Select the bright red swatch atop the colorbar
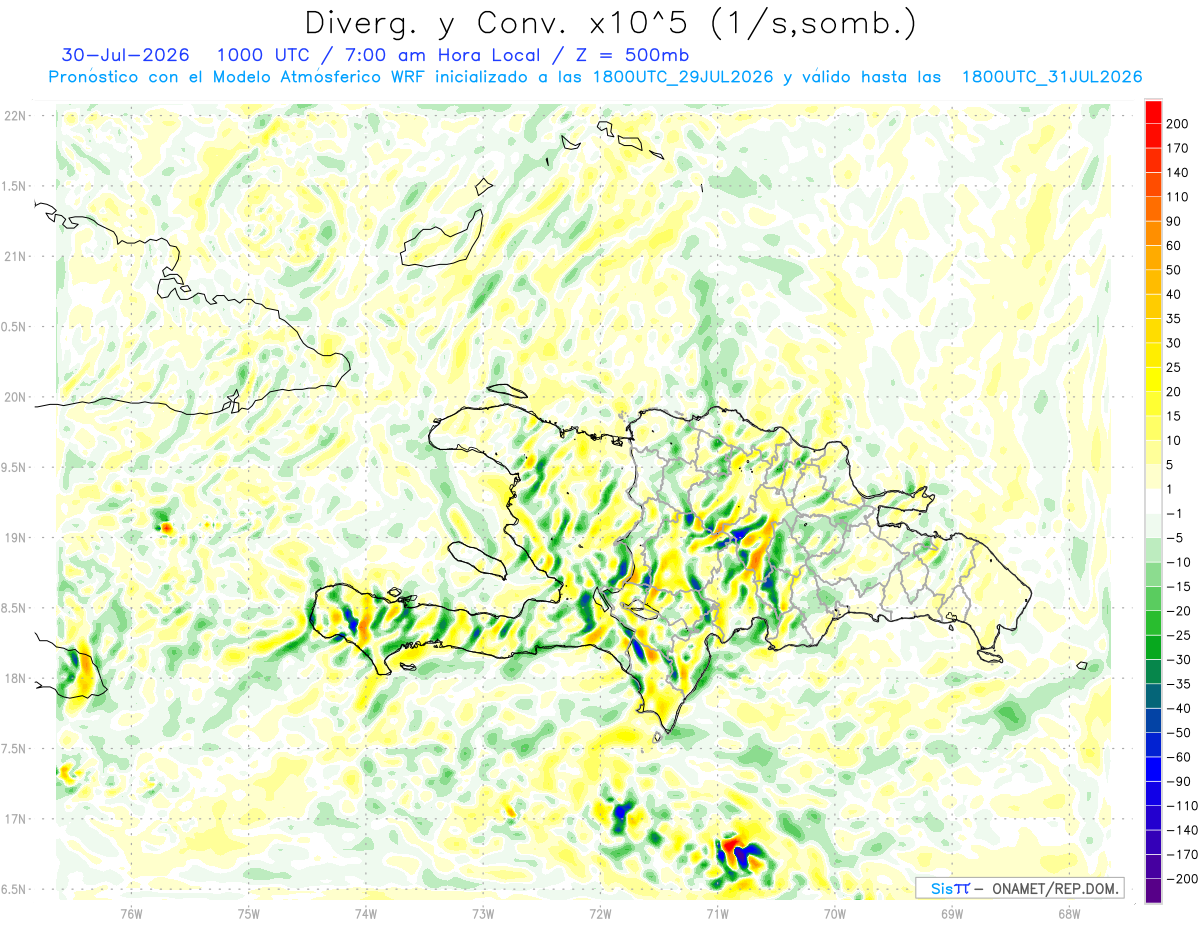Image resolution: width=1200 pixels, height=927 pixels. click(1153, 111)
